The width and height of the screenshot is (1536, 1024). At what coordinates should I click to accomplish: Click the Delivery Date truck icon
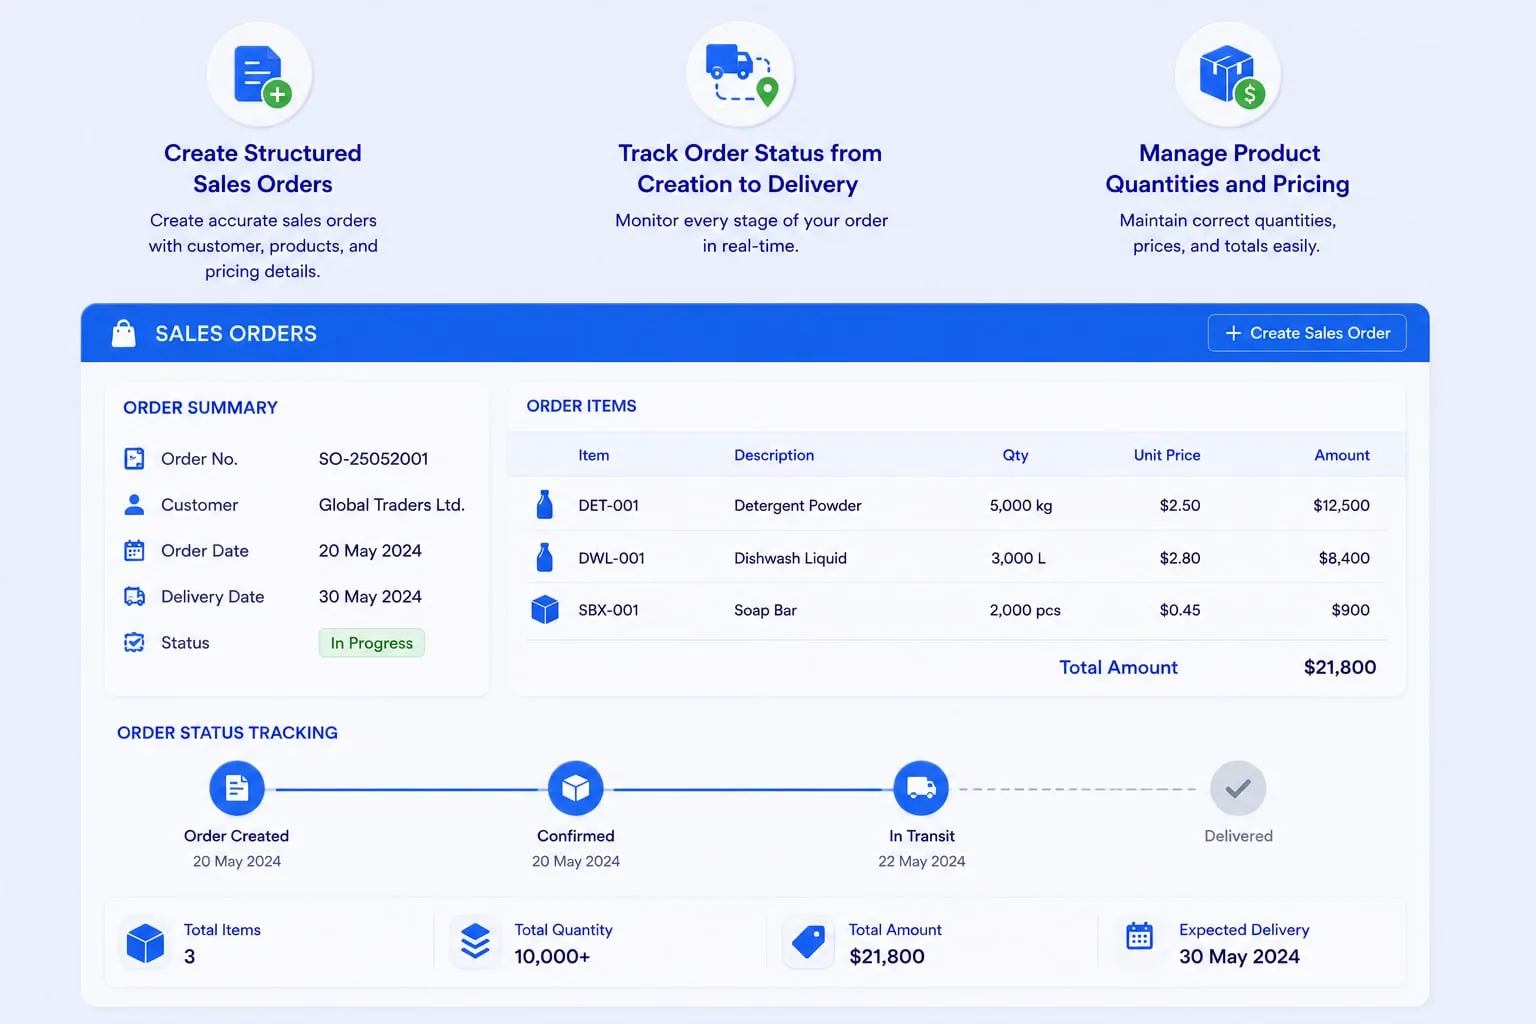pos(134,597)
